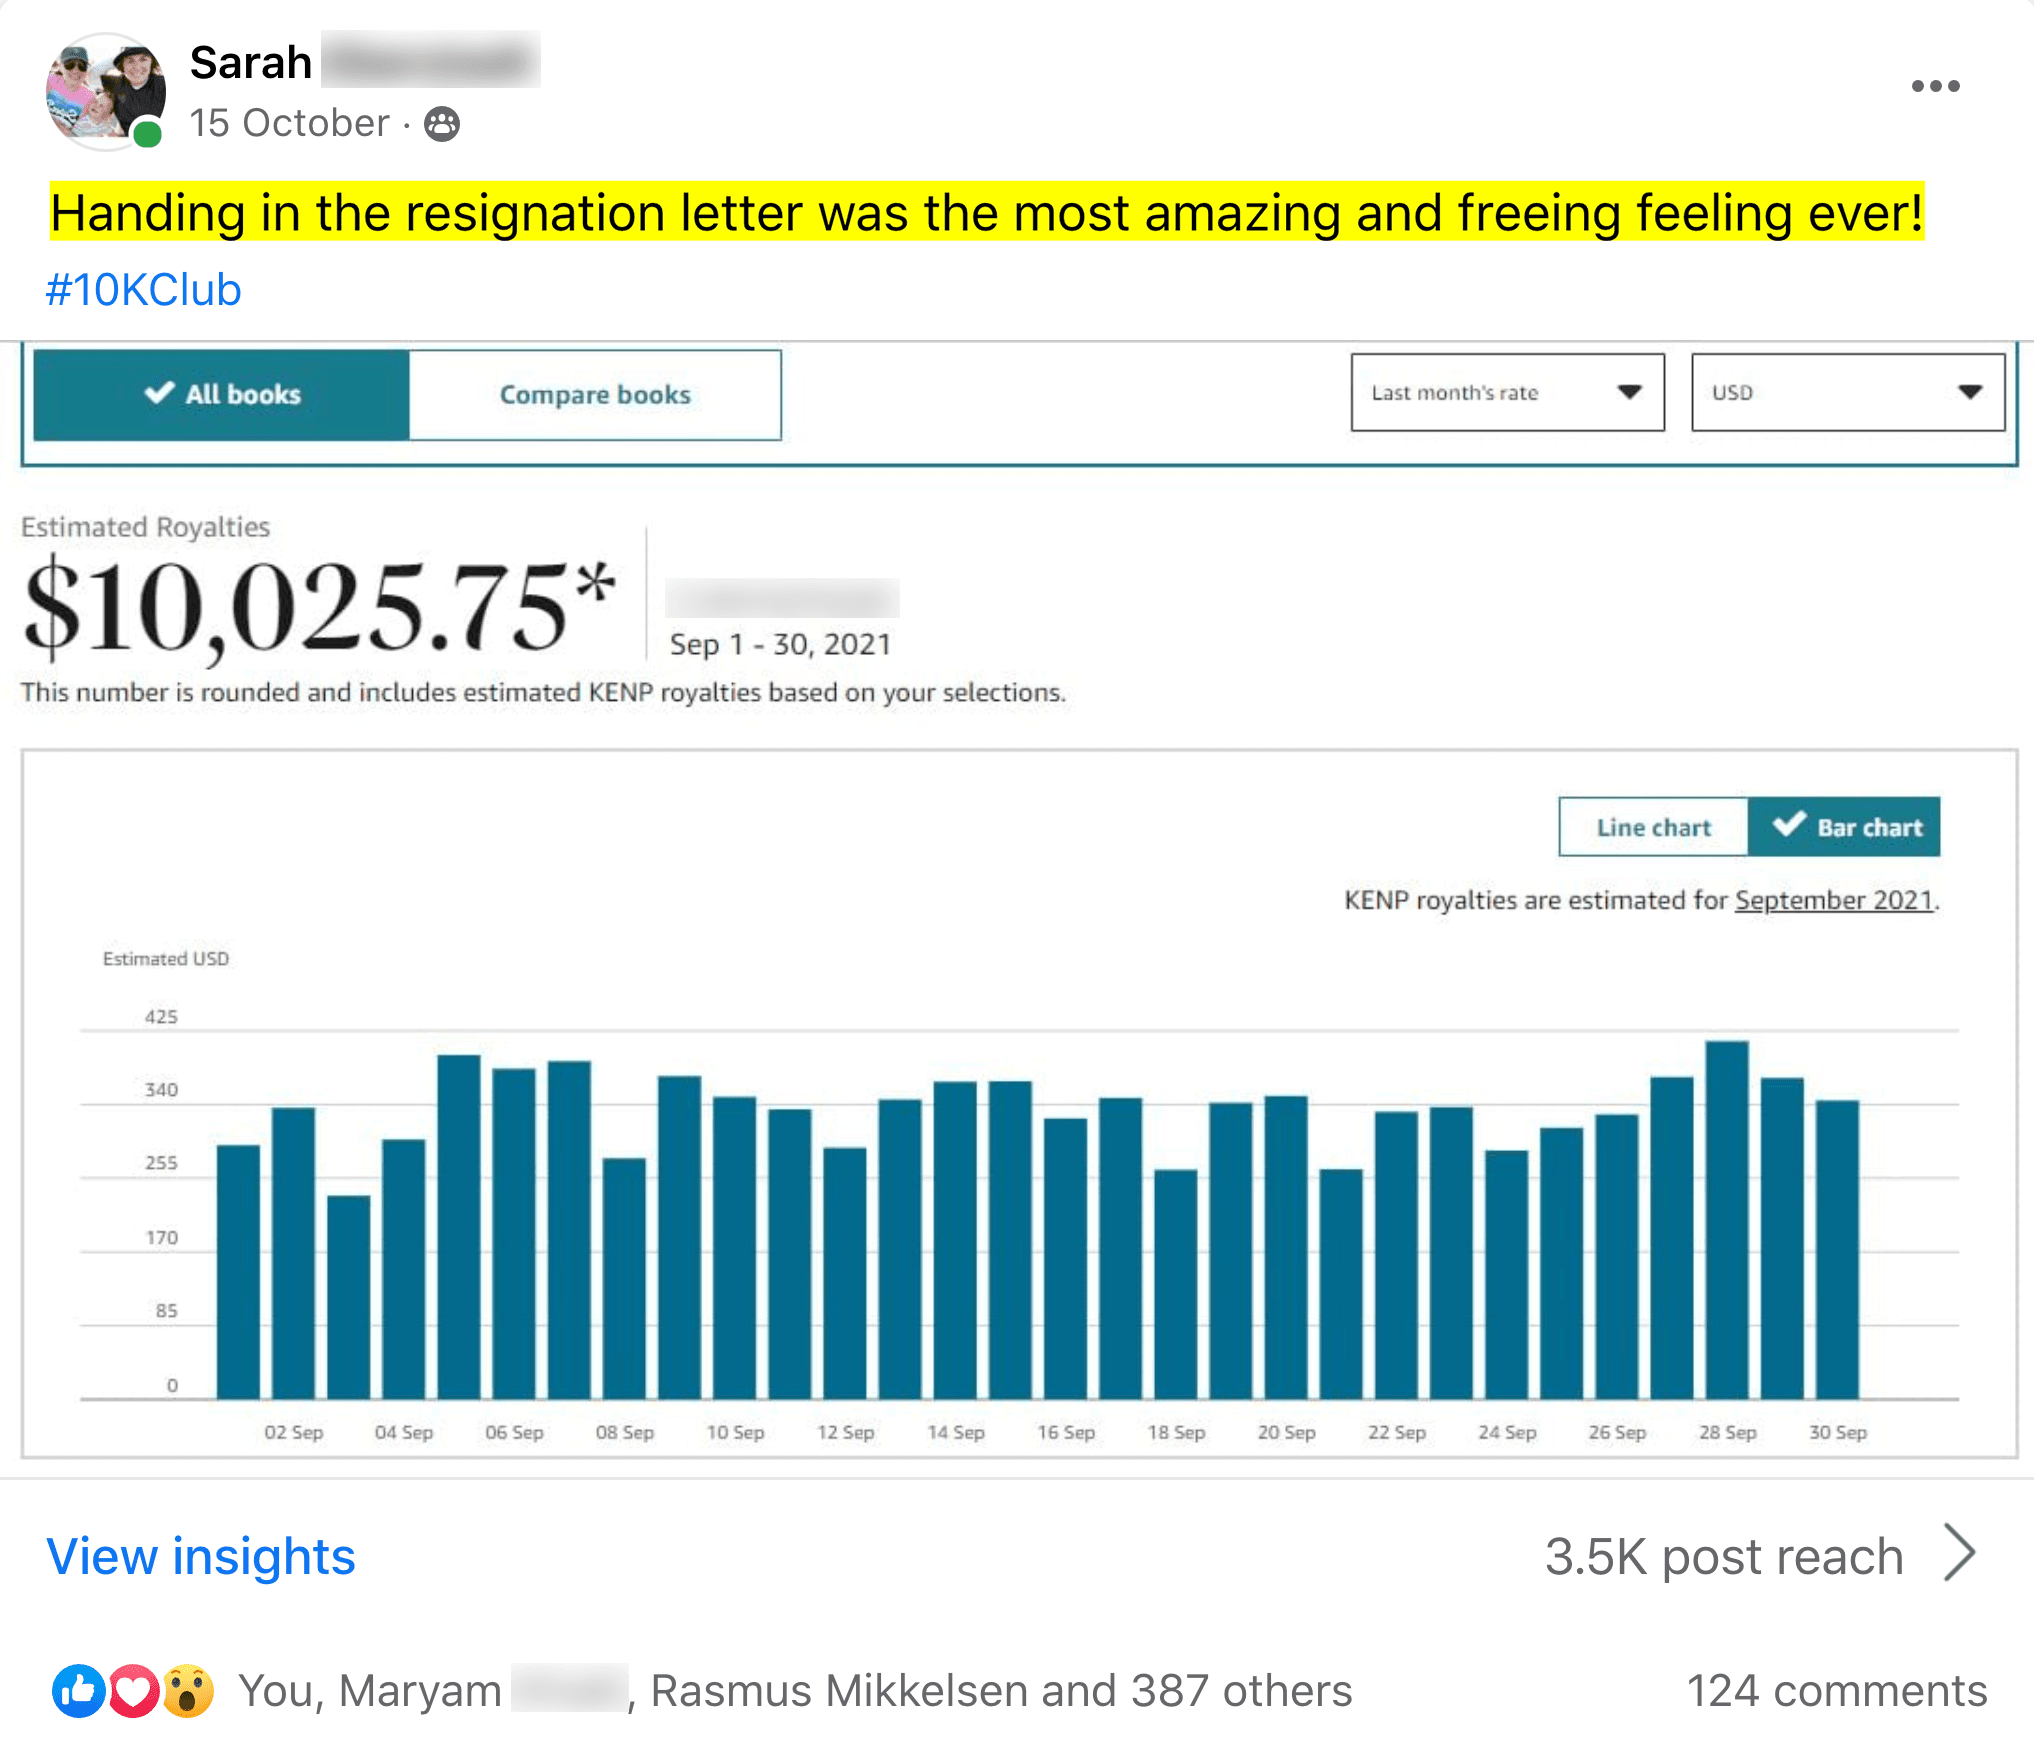Viewport: 2034px width, 1752px height.
Task: Open the USD currency dropdown
Action: coord(1847,392)
